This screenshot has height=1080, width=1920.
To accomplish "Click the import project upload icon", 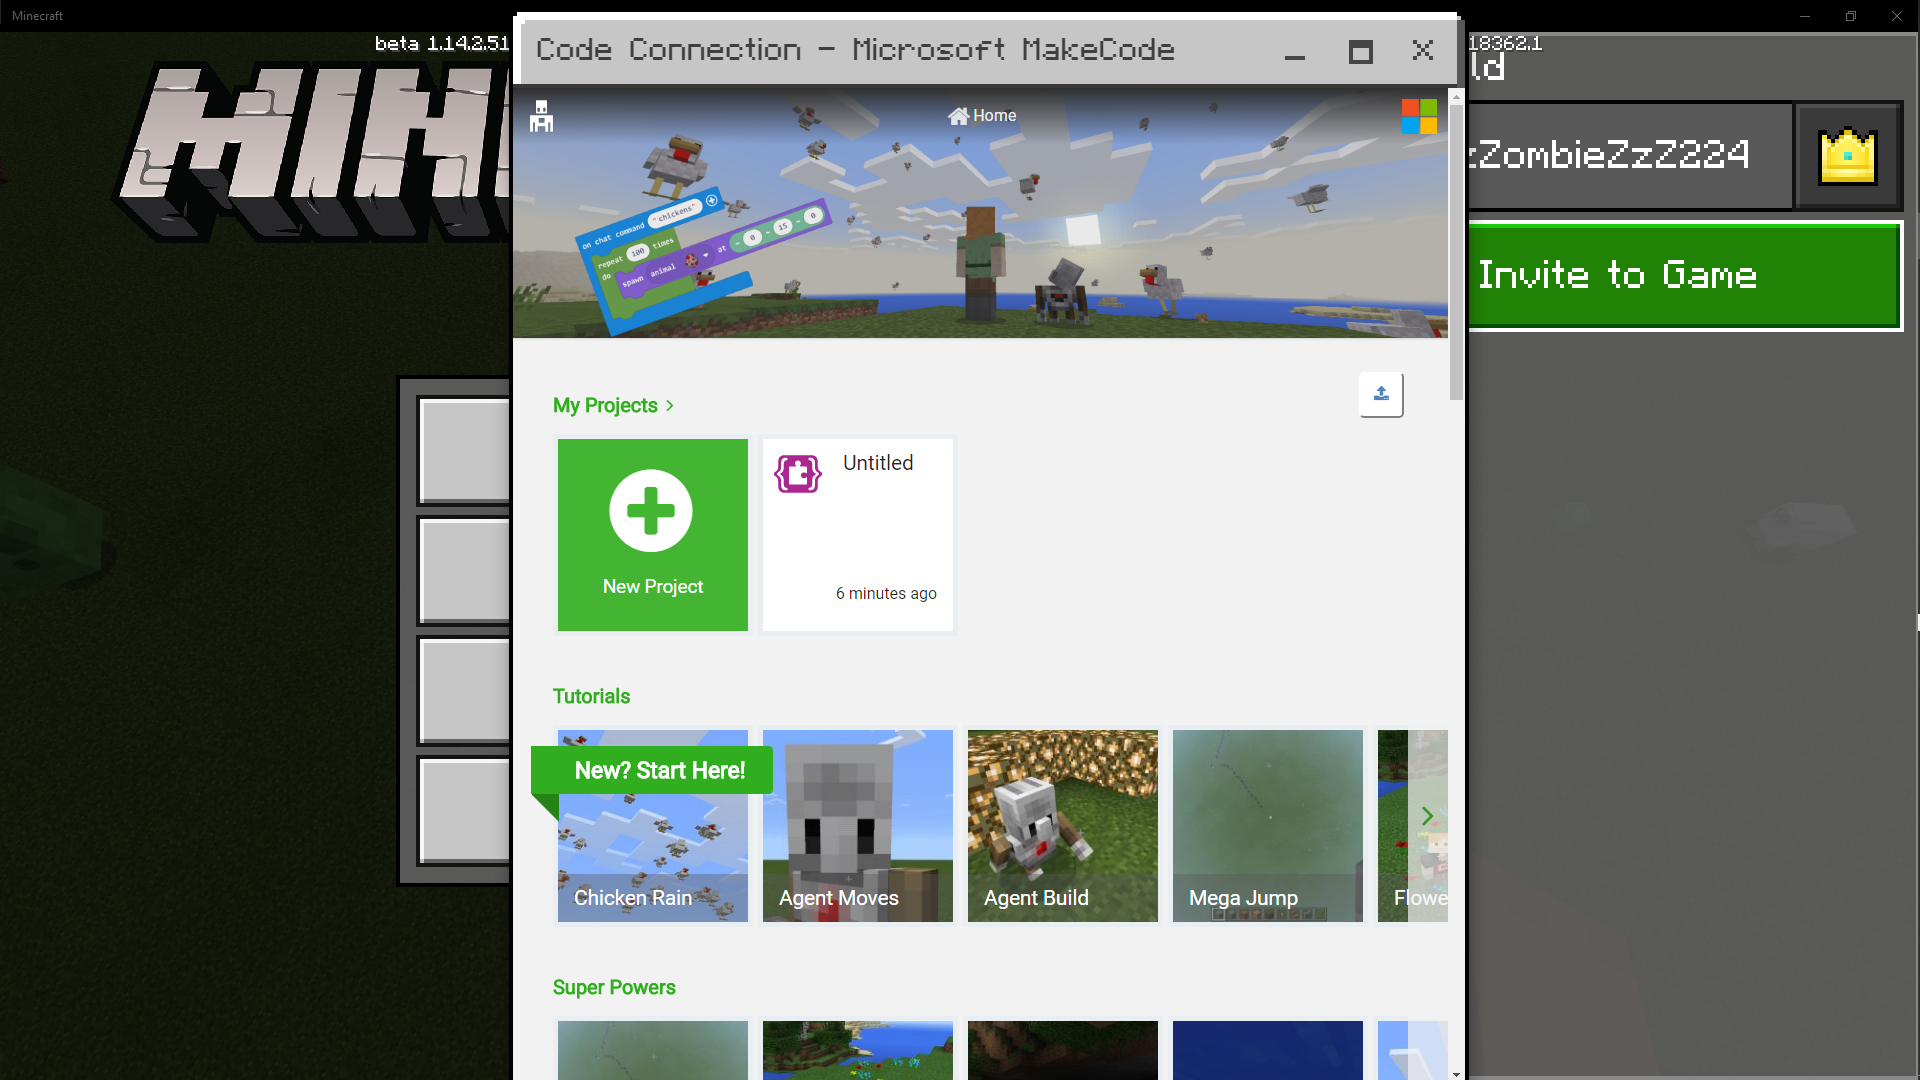I will [1381, 394].
